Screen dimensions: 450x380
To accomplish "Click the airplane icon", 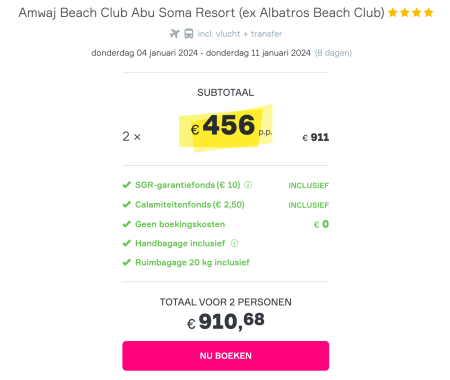I will tap(174, 34).
